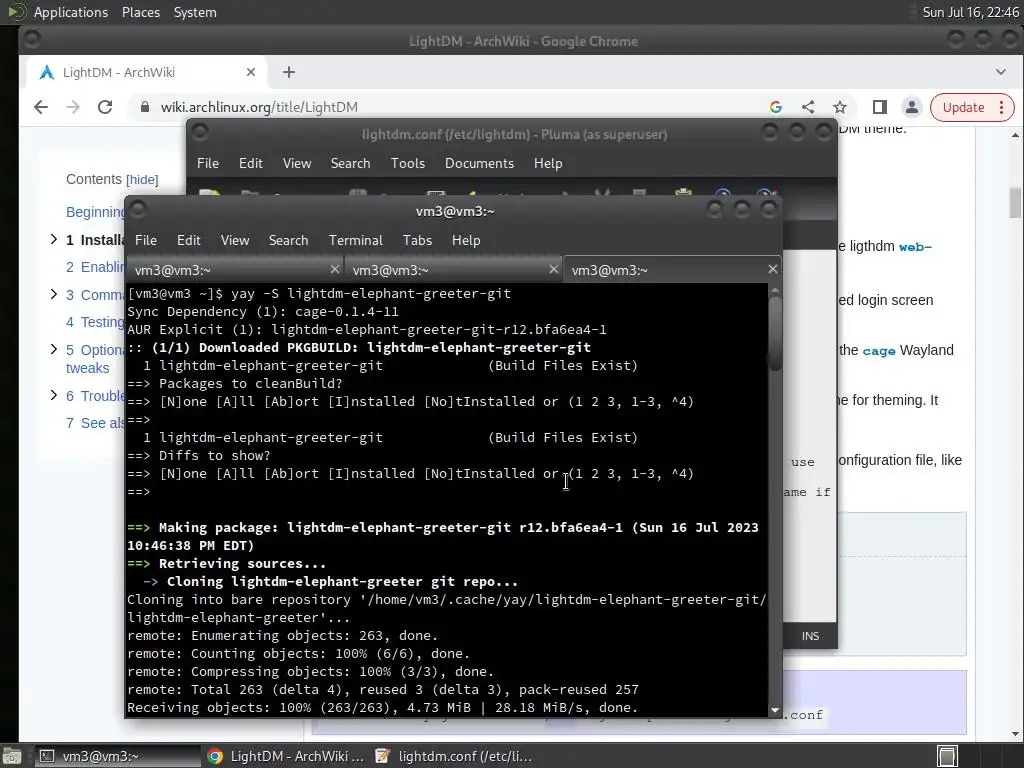1024x768 pixels.
Task: Open Beginning link in wiki contents
Action: point(95,212)
